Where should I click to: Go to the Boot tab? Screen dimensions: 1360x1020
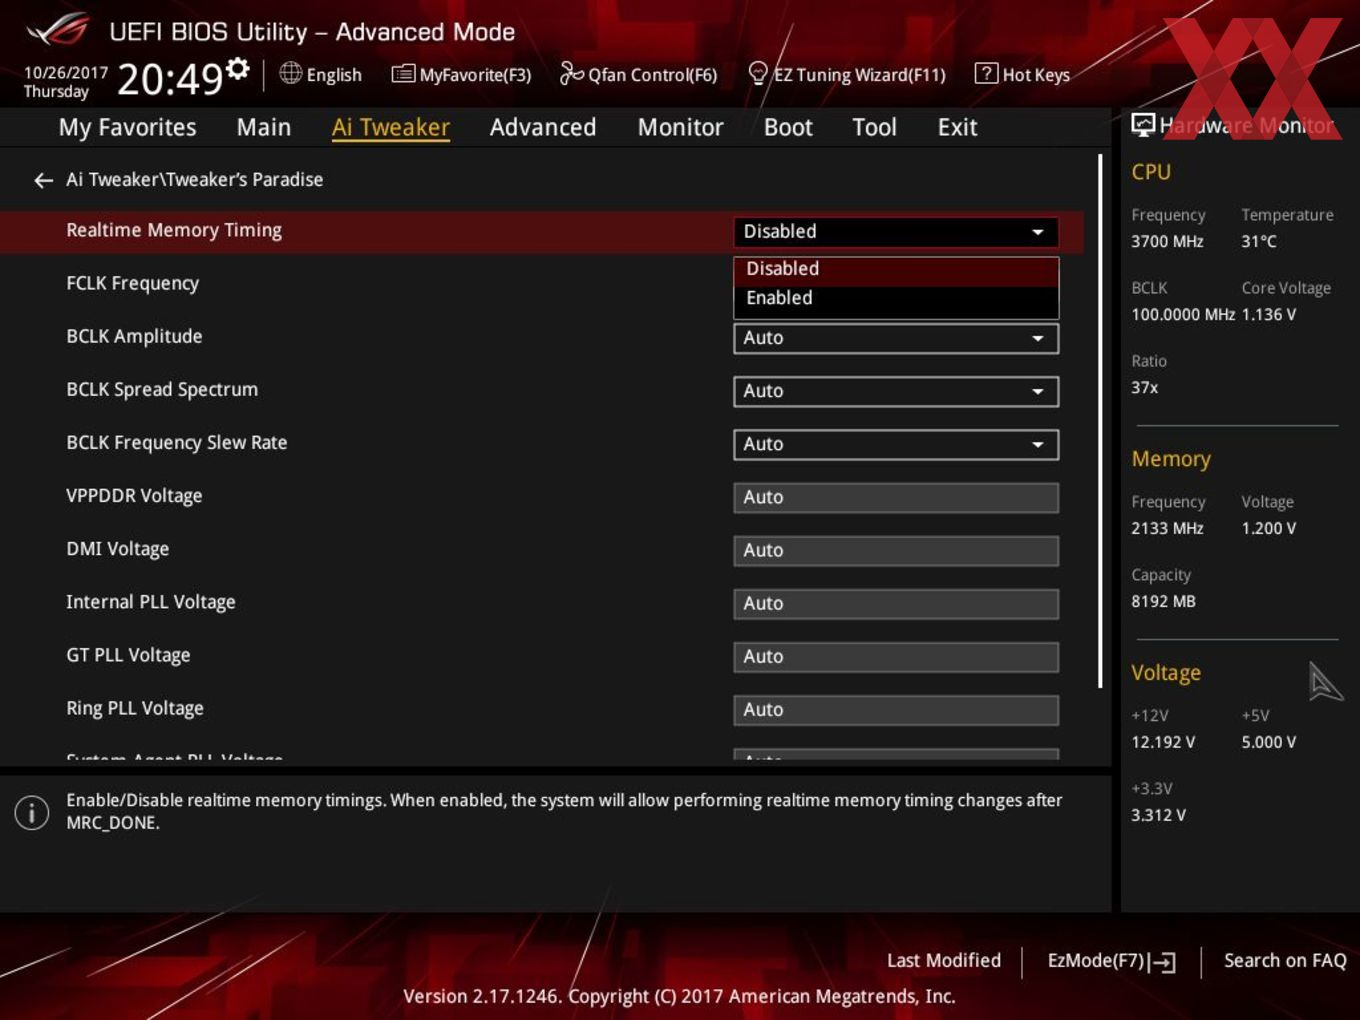point(788,127)
